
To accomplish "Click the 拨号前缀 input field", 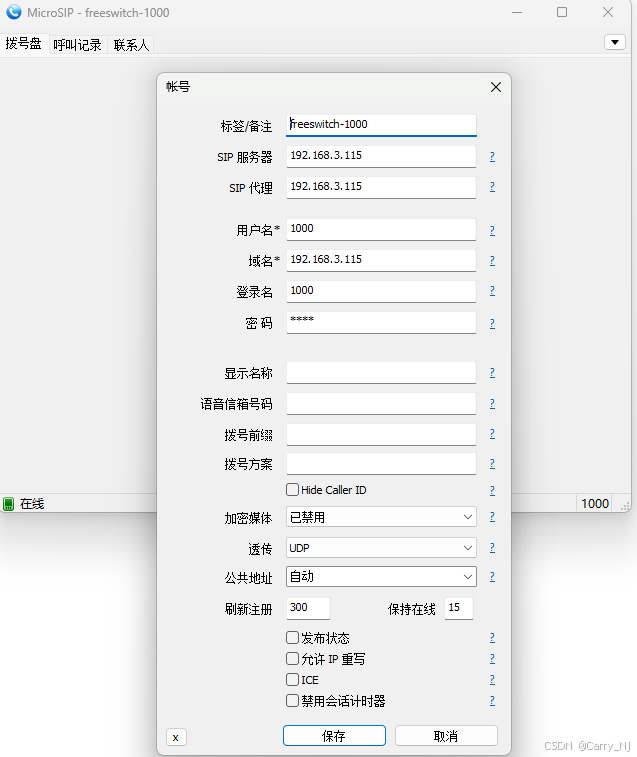I will tap(381, 434).
